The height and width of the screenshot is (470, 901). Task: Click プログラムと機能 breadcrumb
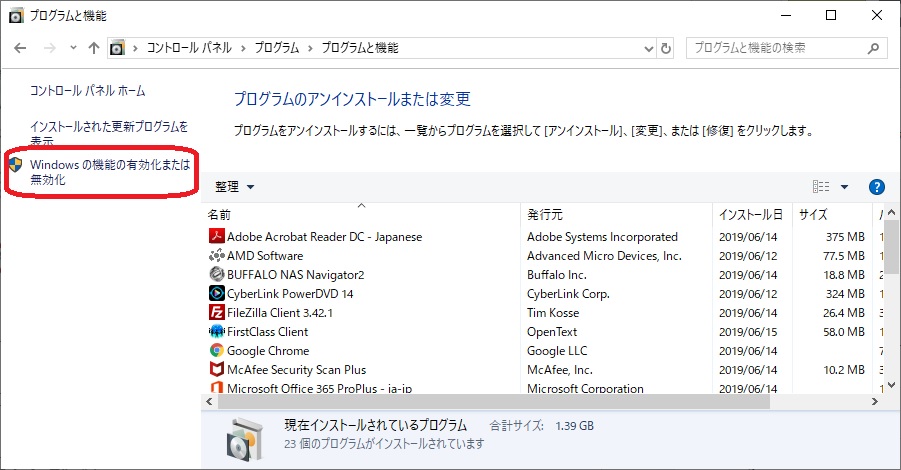(360, 48)
